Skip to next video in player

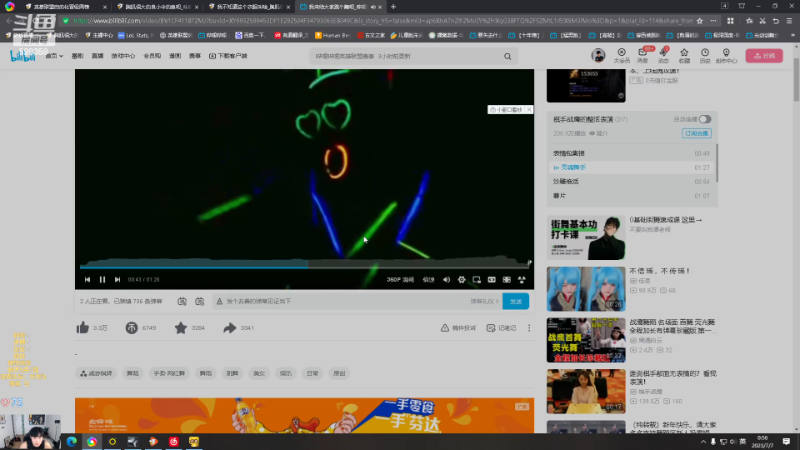tap(117, 280)
